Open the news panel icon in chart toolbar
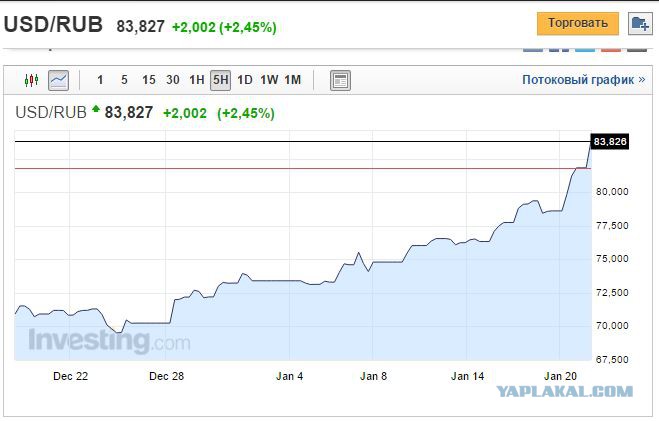659x421 pixels. [x=340, y=80]
